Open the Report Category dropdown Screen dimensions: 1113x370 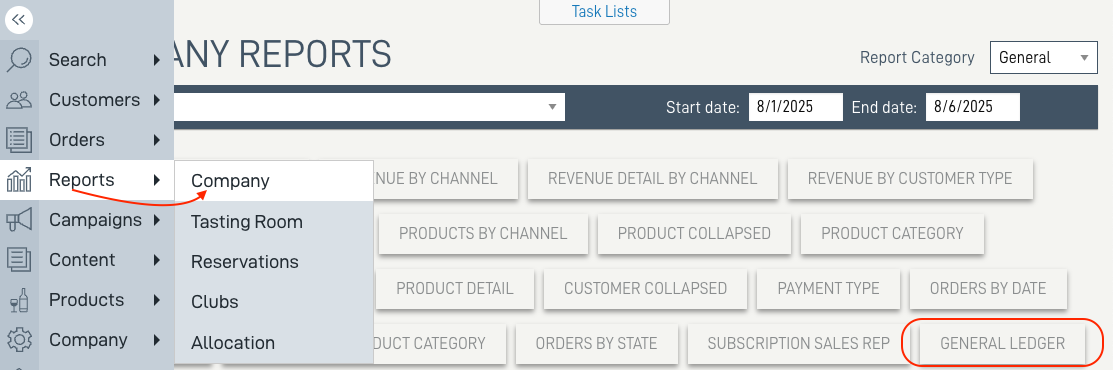pos(1044,58)
